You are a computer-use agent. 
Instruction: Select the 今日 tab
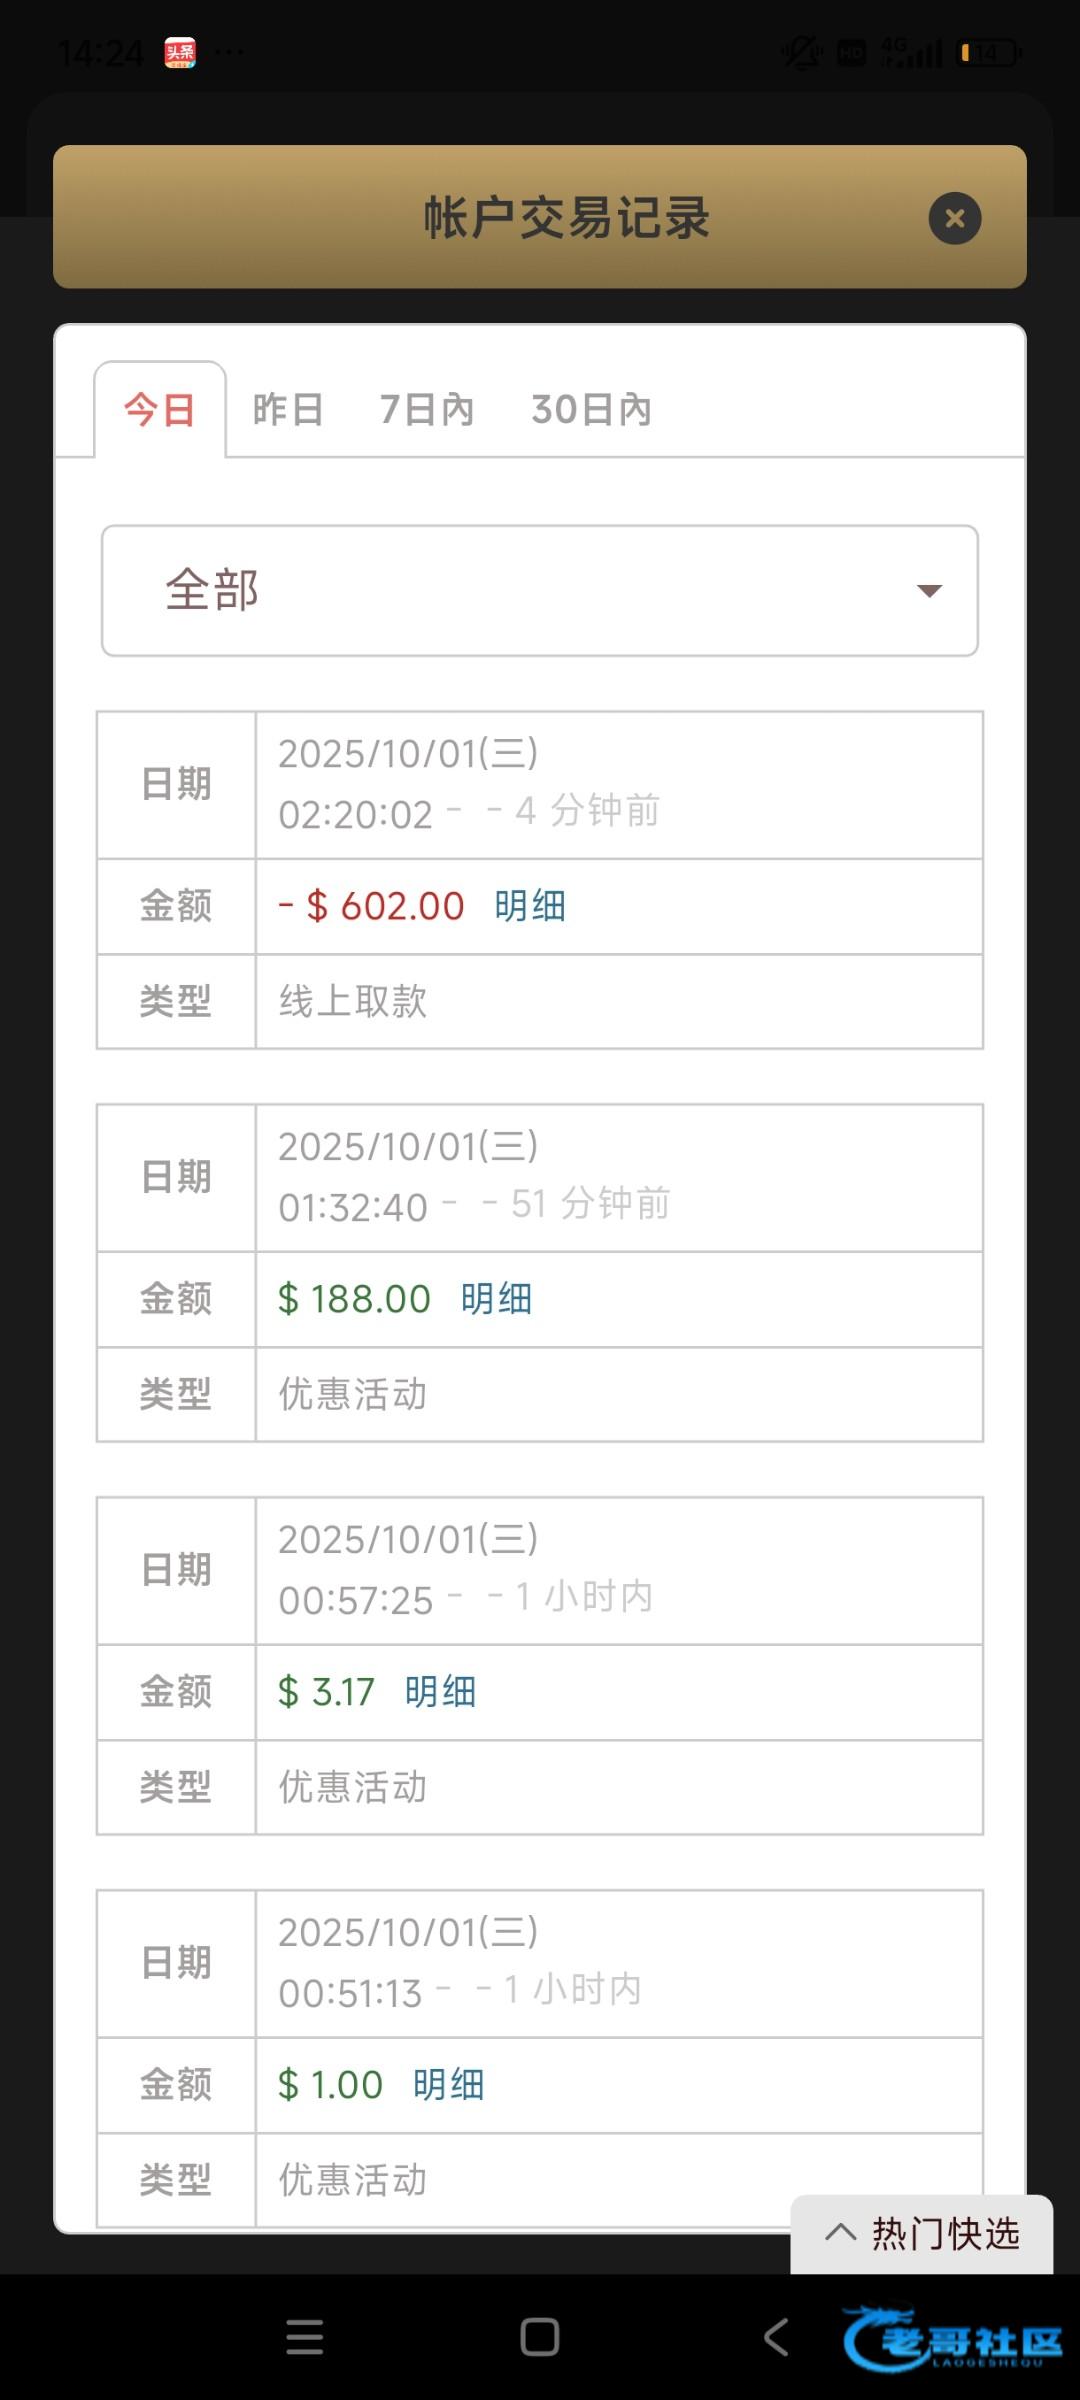[160, 410]
